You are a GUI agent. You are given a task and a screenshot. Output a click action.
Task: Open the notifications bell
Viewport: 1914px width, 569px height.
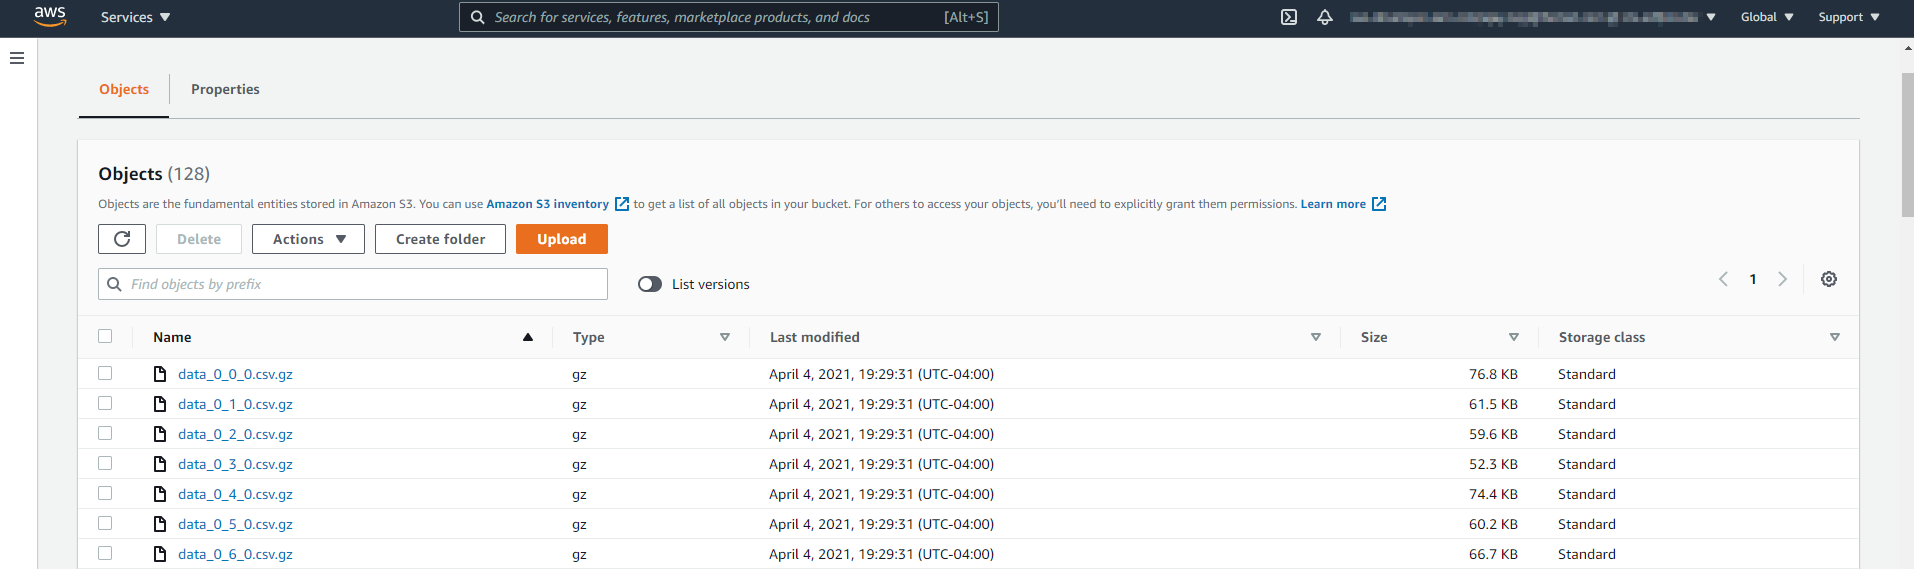(1325, 17)
